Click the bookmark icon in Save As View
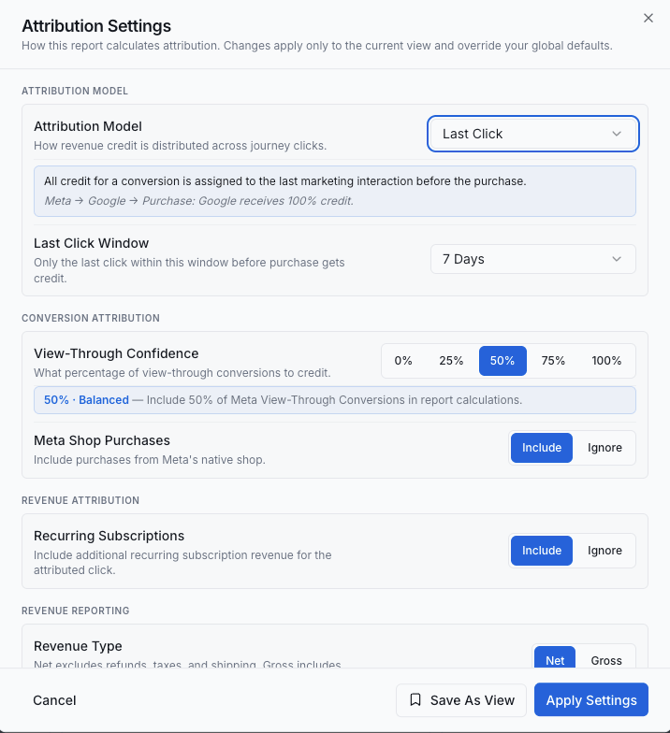Screen dimensions: 670x733 pyautogui.click(x=415, y=700)
